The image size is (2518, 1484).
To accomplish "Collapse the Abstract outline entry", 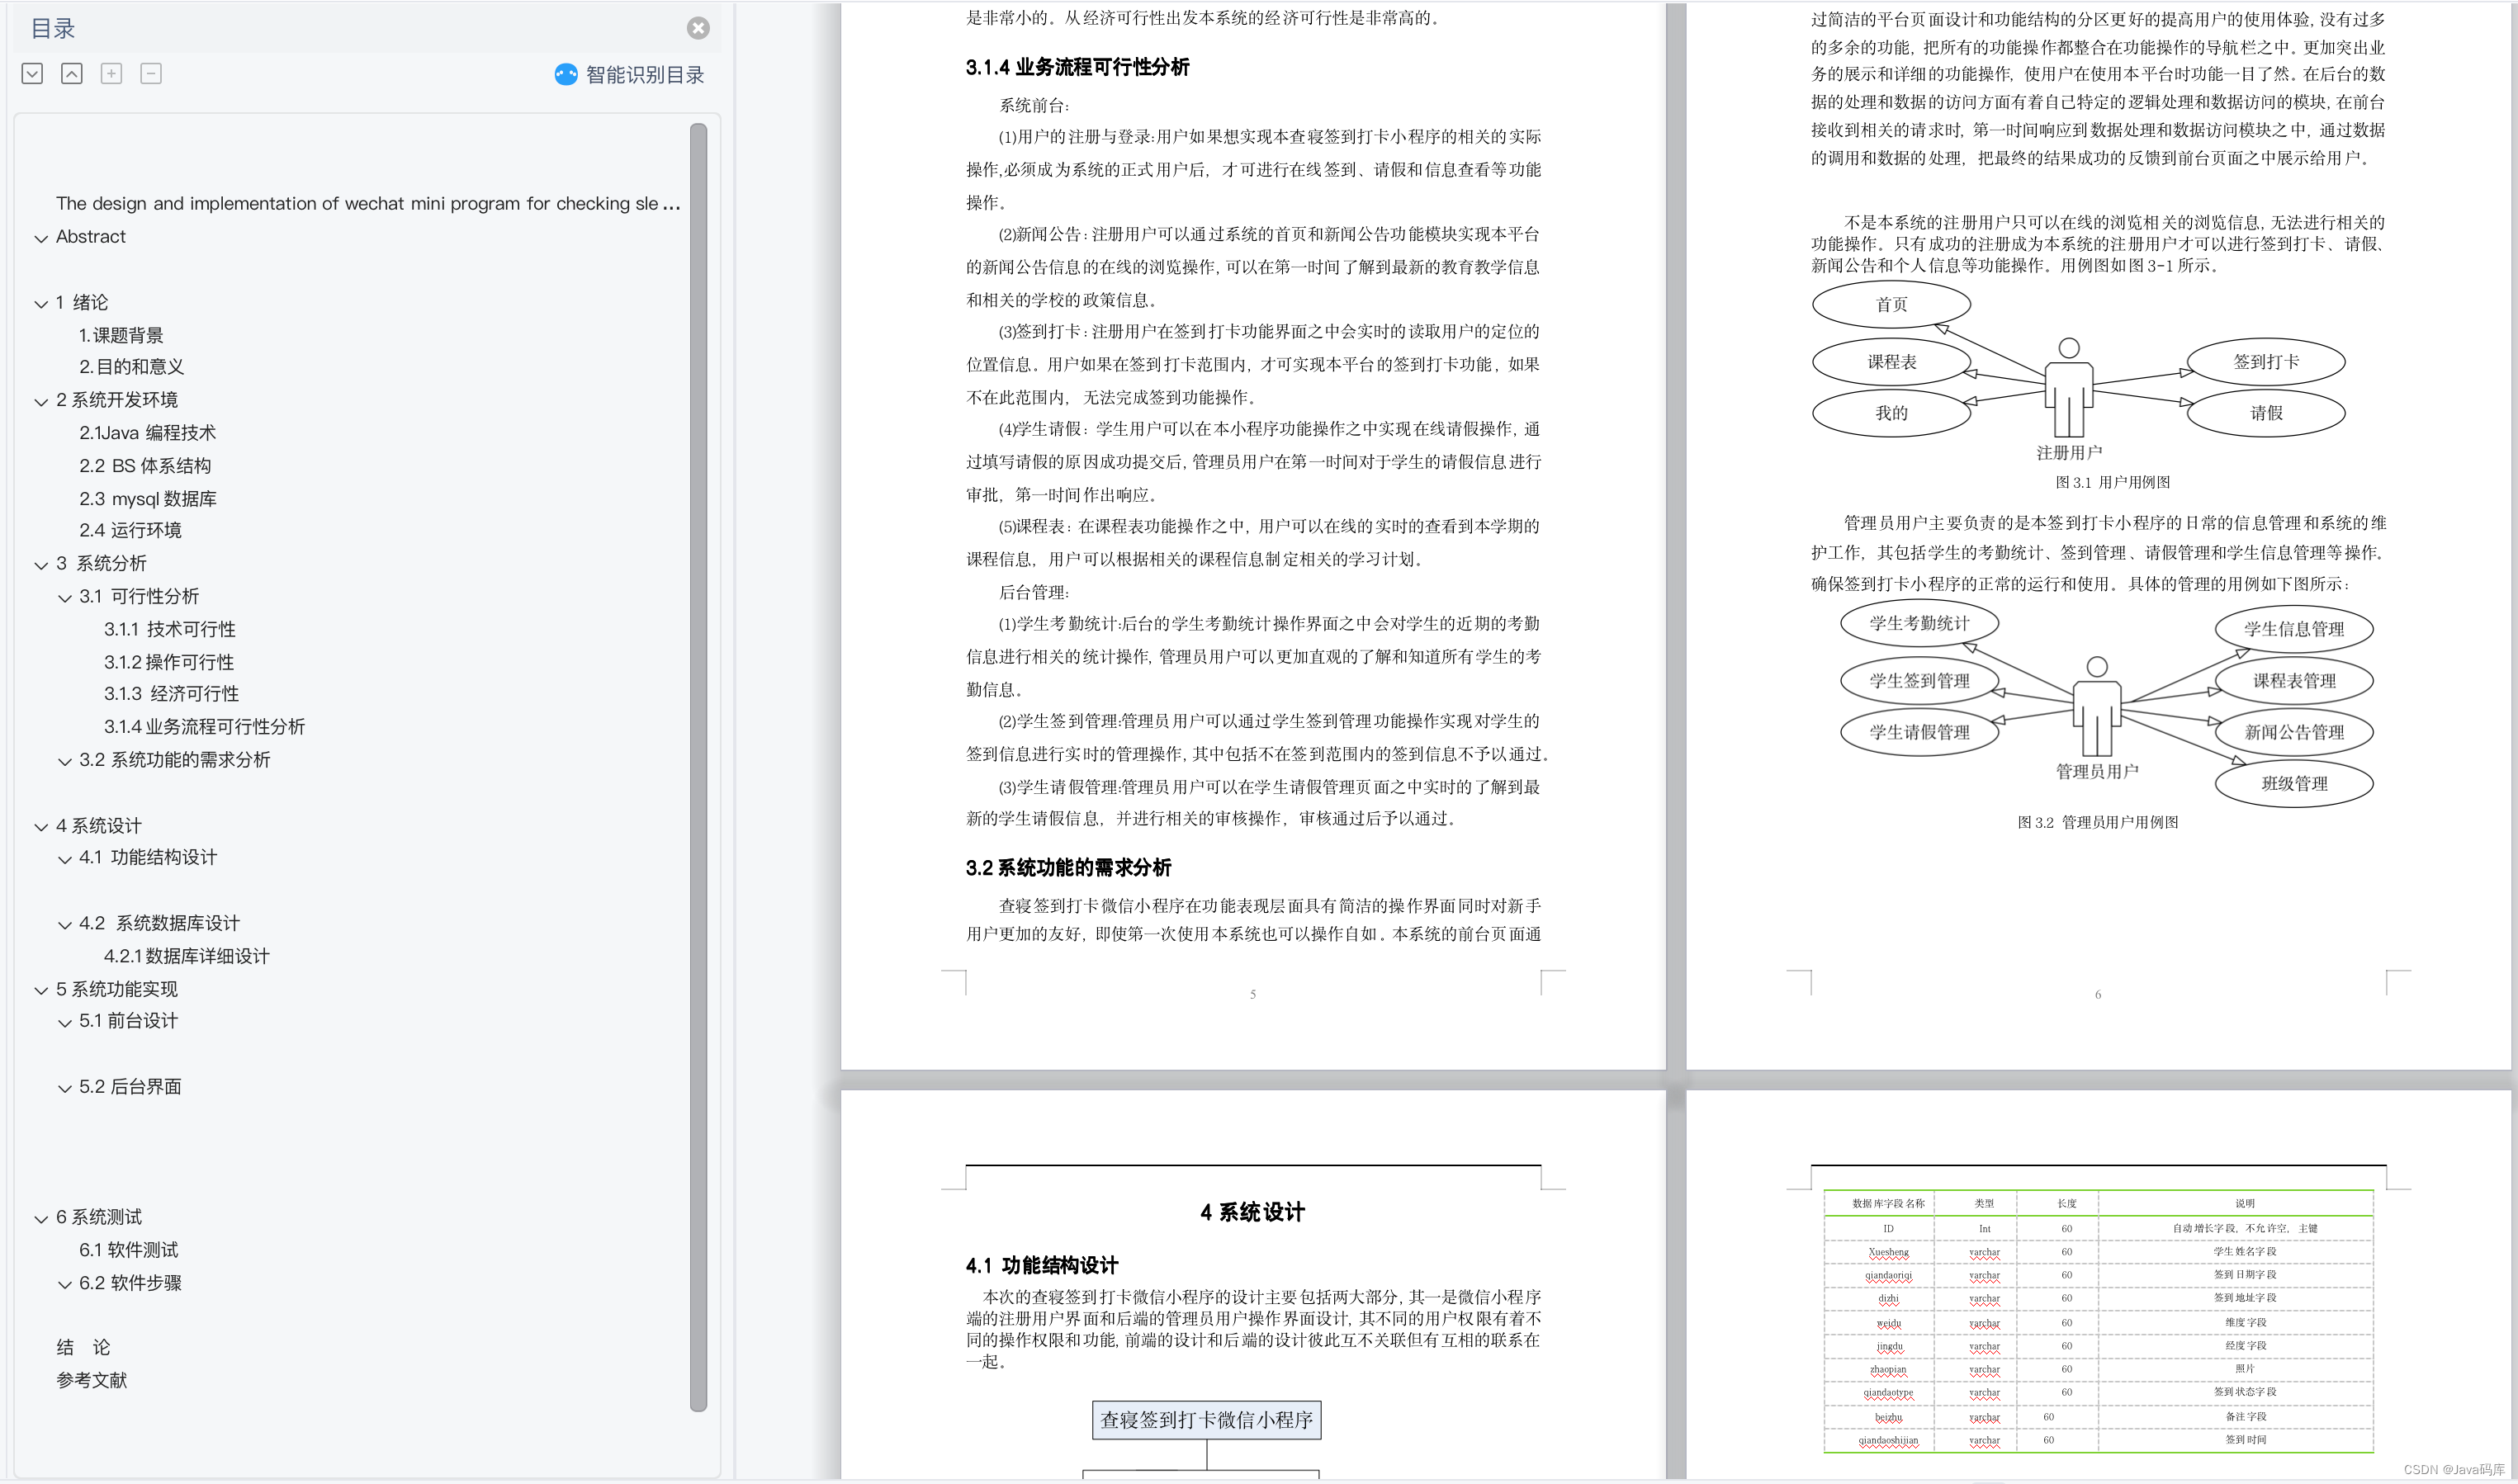I will point(41,238).
